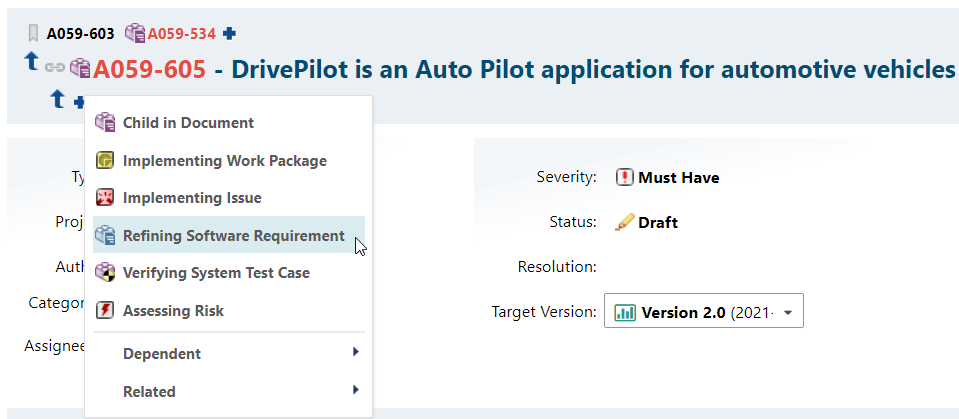959x419 pixels.
Task: Click the chain link icon before A059-605
Action: tap(55, 67)
